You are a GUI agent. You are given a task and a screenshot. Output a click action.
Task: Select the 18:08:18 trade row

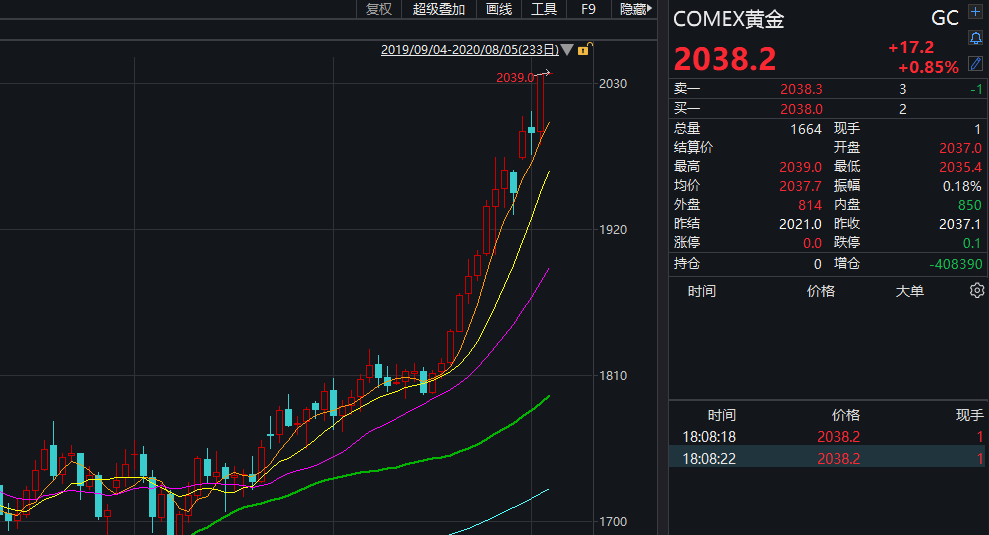[826, 437]
